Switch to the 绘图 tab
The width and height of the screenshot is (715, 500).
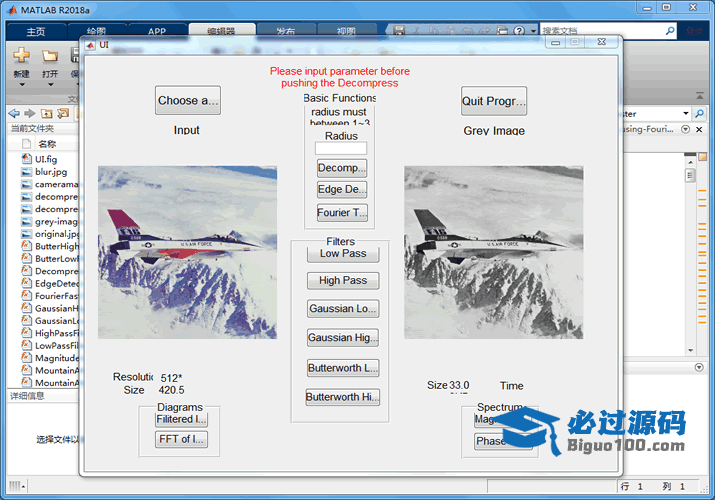96,31
